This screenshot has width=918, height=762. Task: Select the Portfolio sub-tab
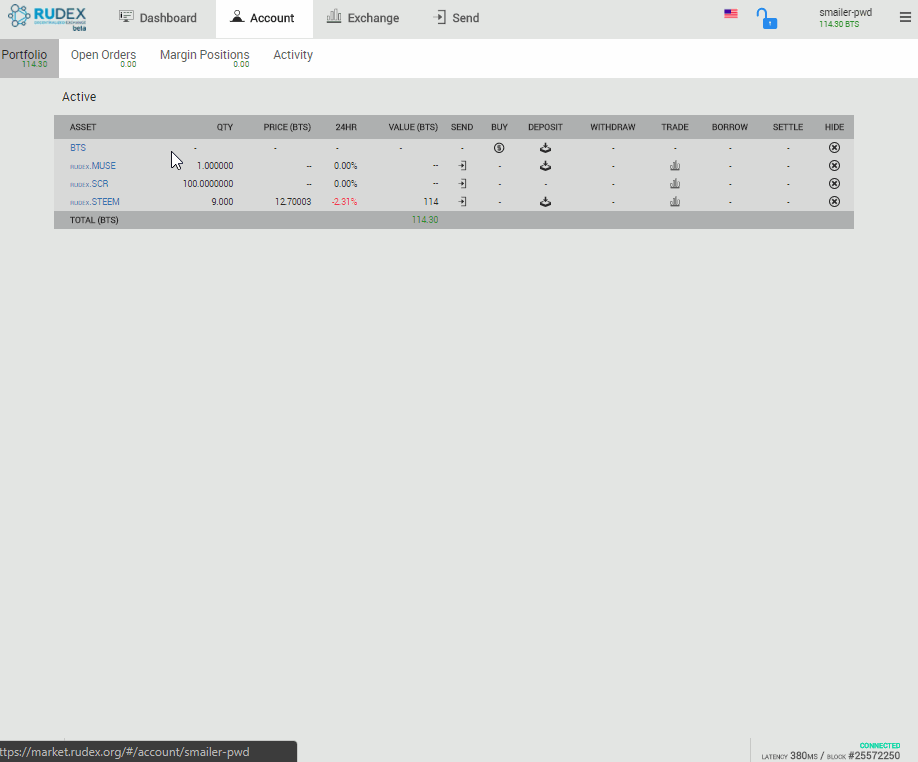coord(29,58)
